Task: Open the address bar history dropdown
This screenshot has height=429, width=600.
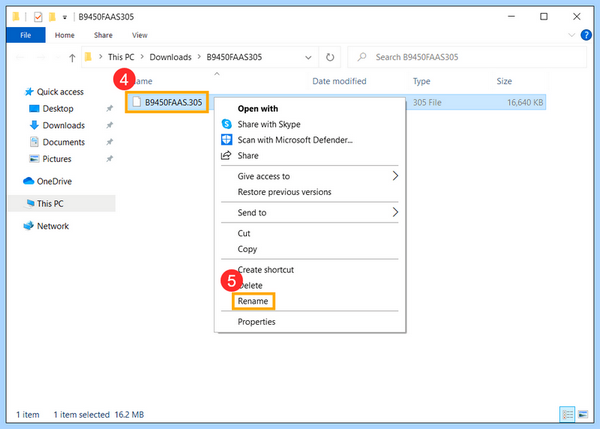Action: tap(308, 57)
